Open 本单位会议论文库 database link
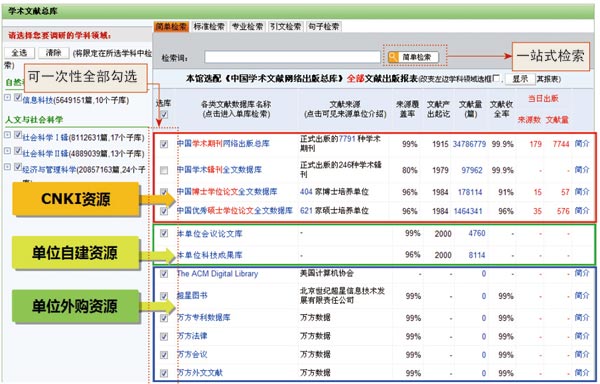 [x=210, y=234]
